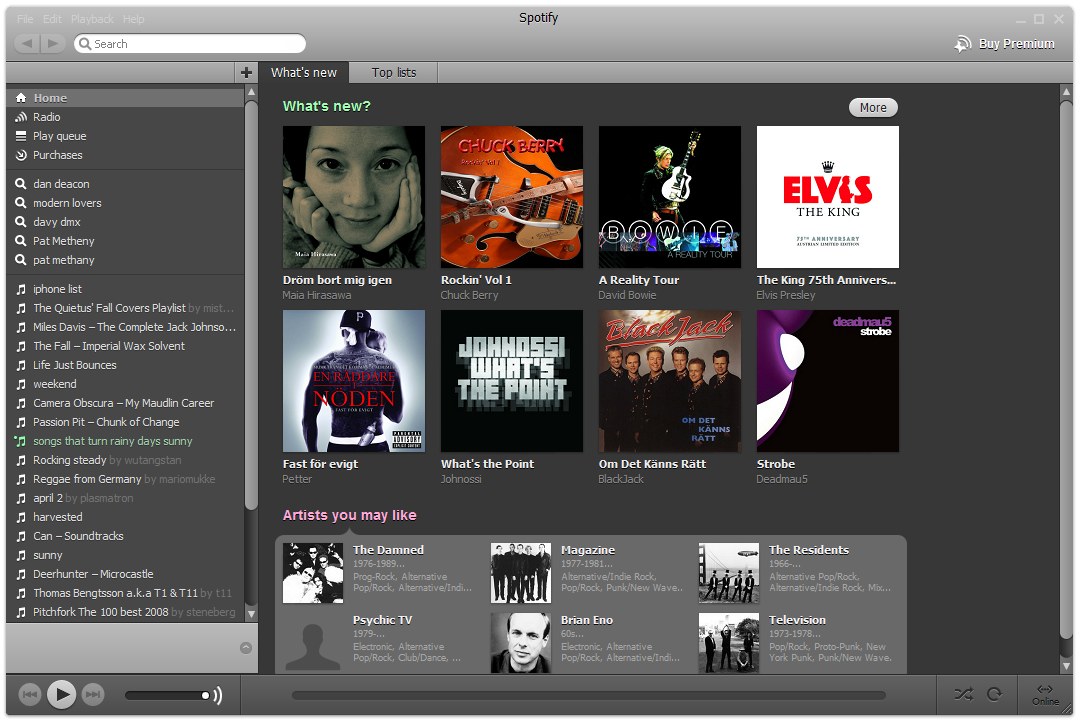
Task: Add new playlist with plus icon
Action: [246, 72]
